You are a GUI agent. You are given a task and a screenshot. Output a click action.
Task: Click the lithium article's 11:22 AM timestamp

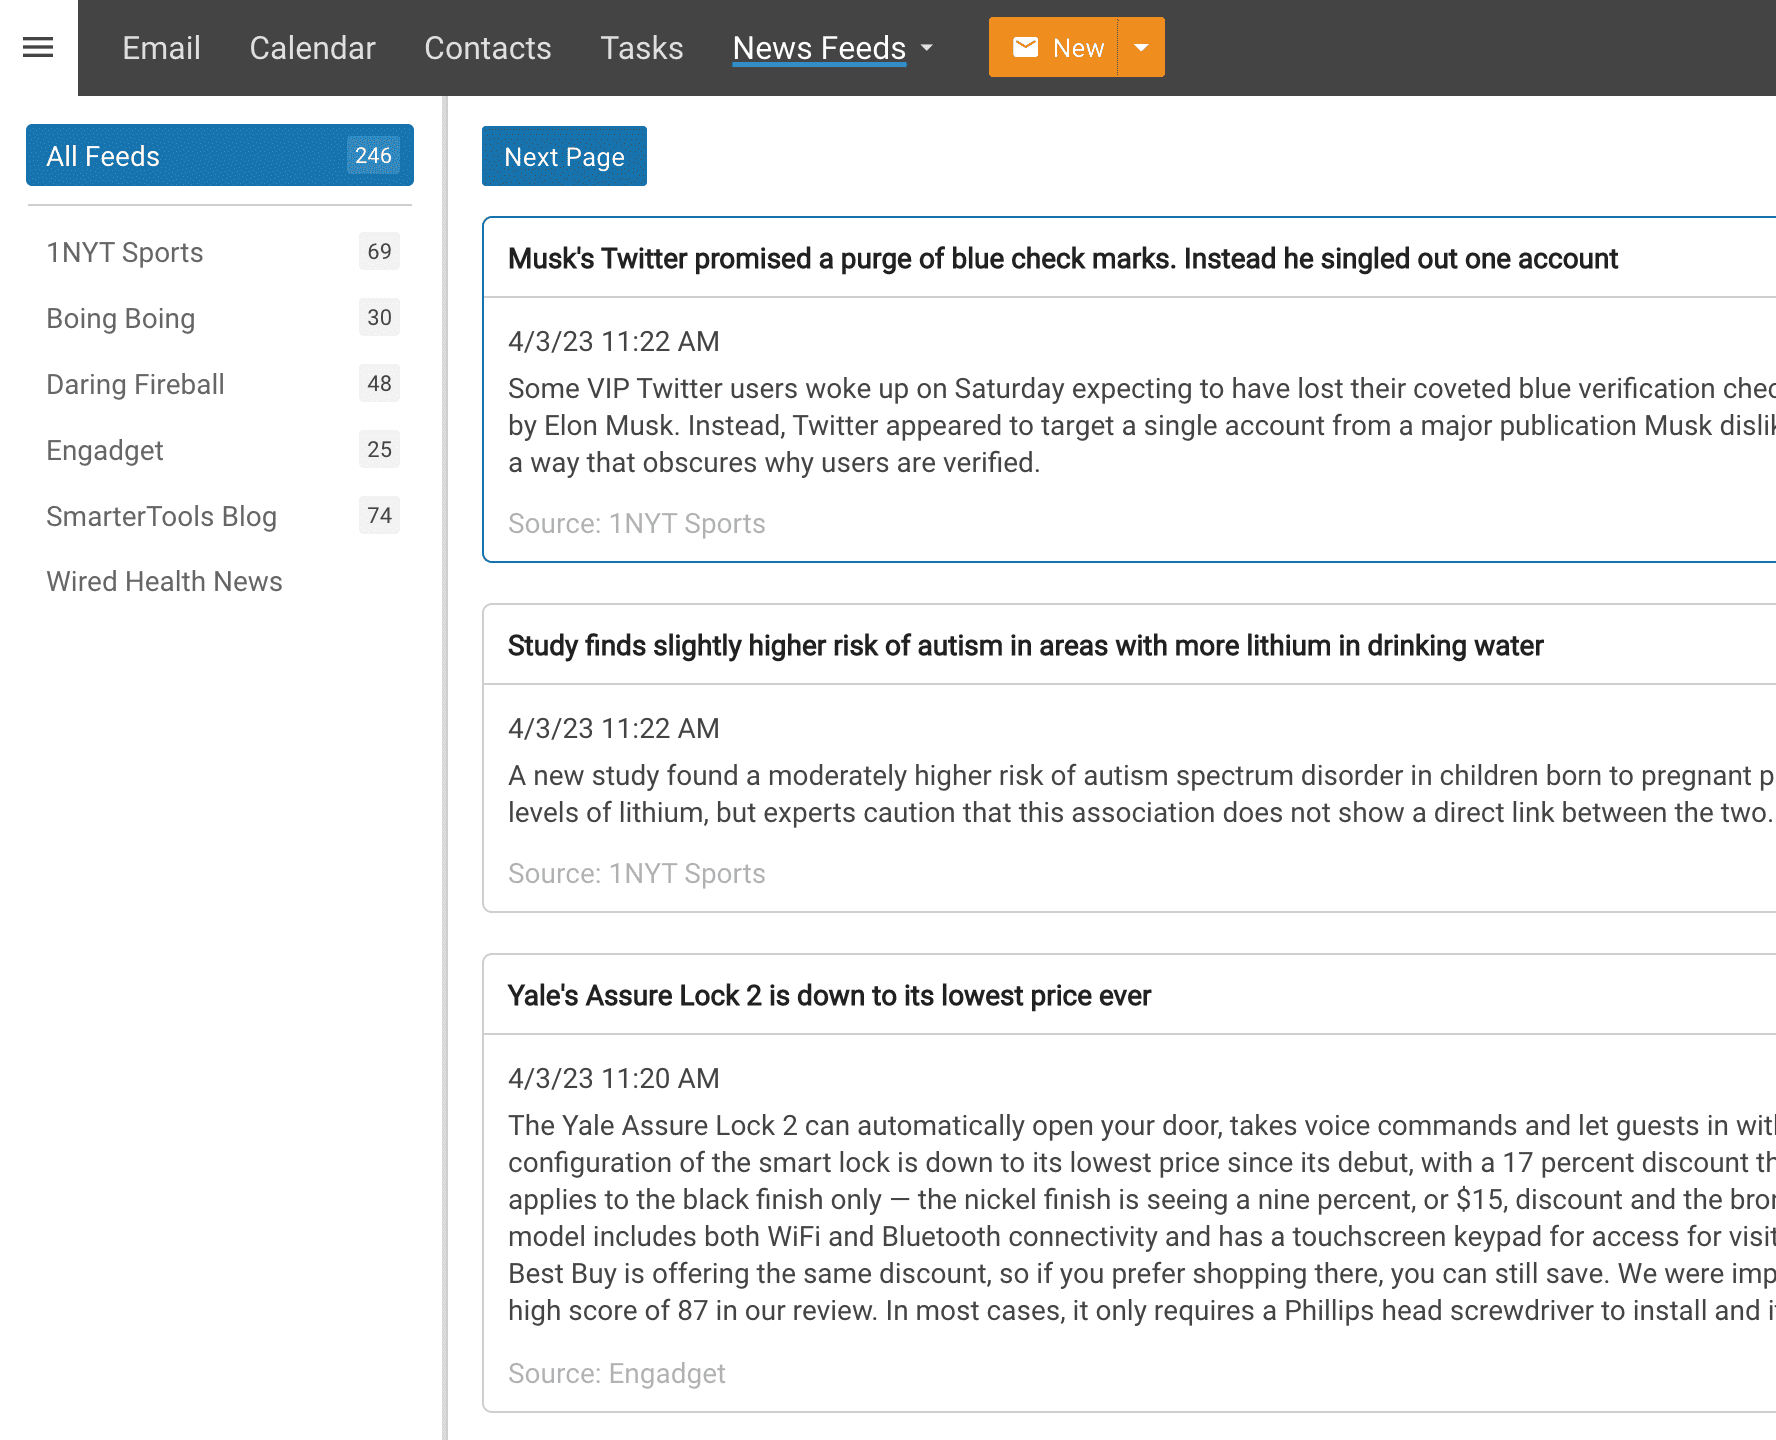(x=613, y=728)
